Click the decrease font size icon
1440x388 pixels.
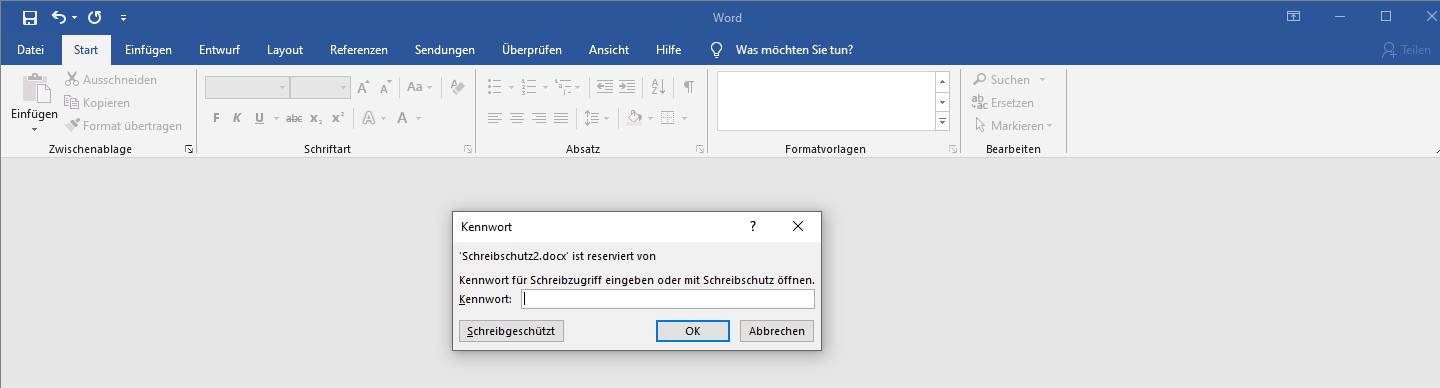[x=387, y=87]
